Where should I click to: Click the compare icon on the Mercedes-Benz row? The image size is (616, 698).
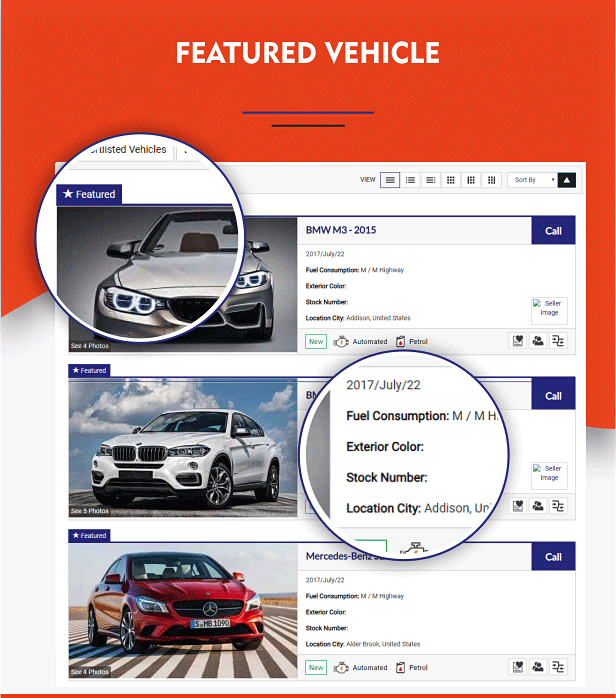click(x=558, y=667)
